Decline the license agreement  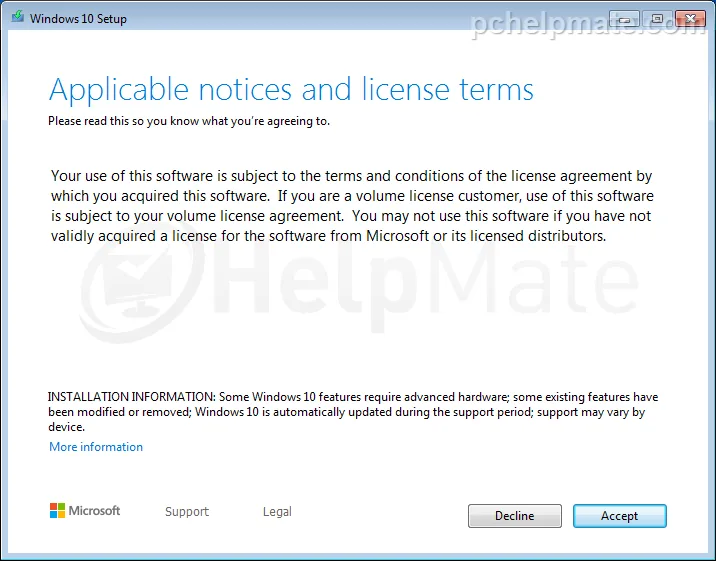pos(515,516)
